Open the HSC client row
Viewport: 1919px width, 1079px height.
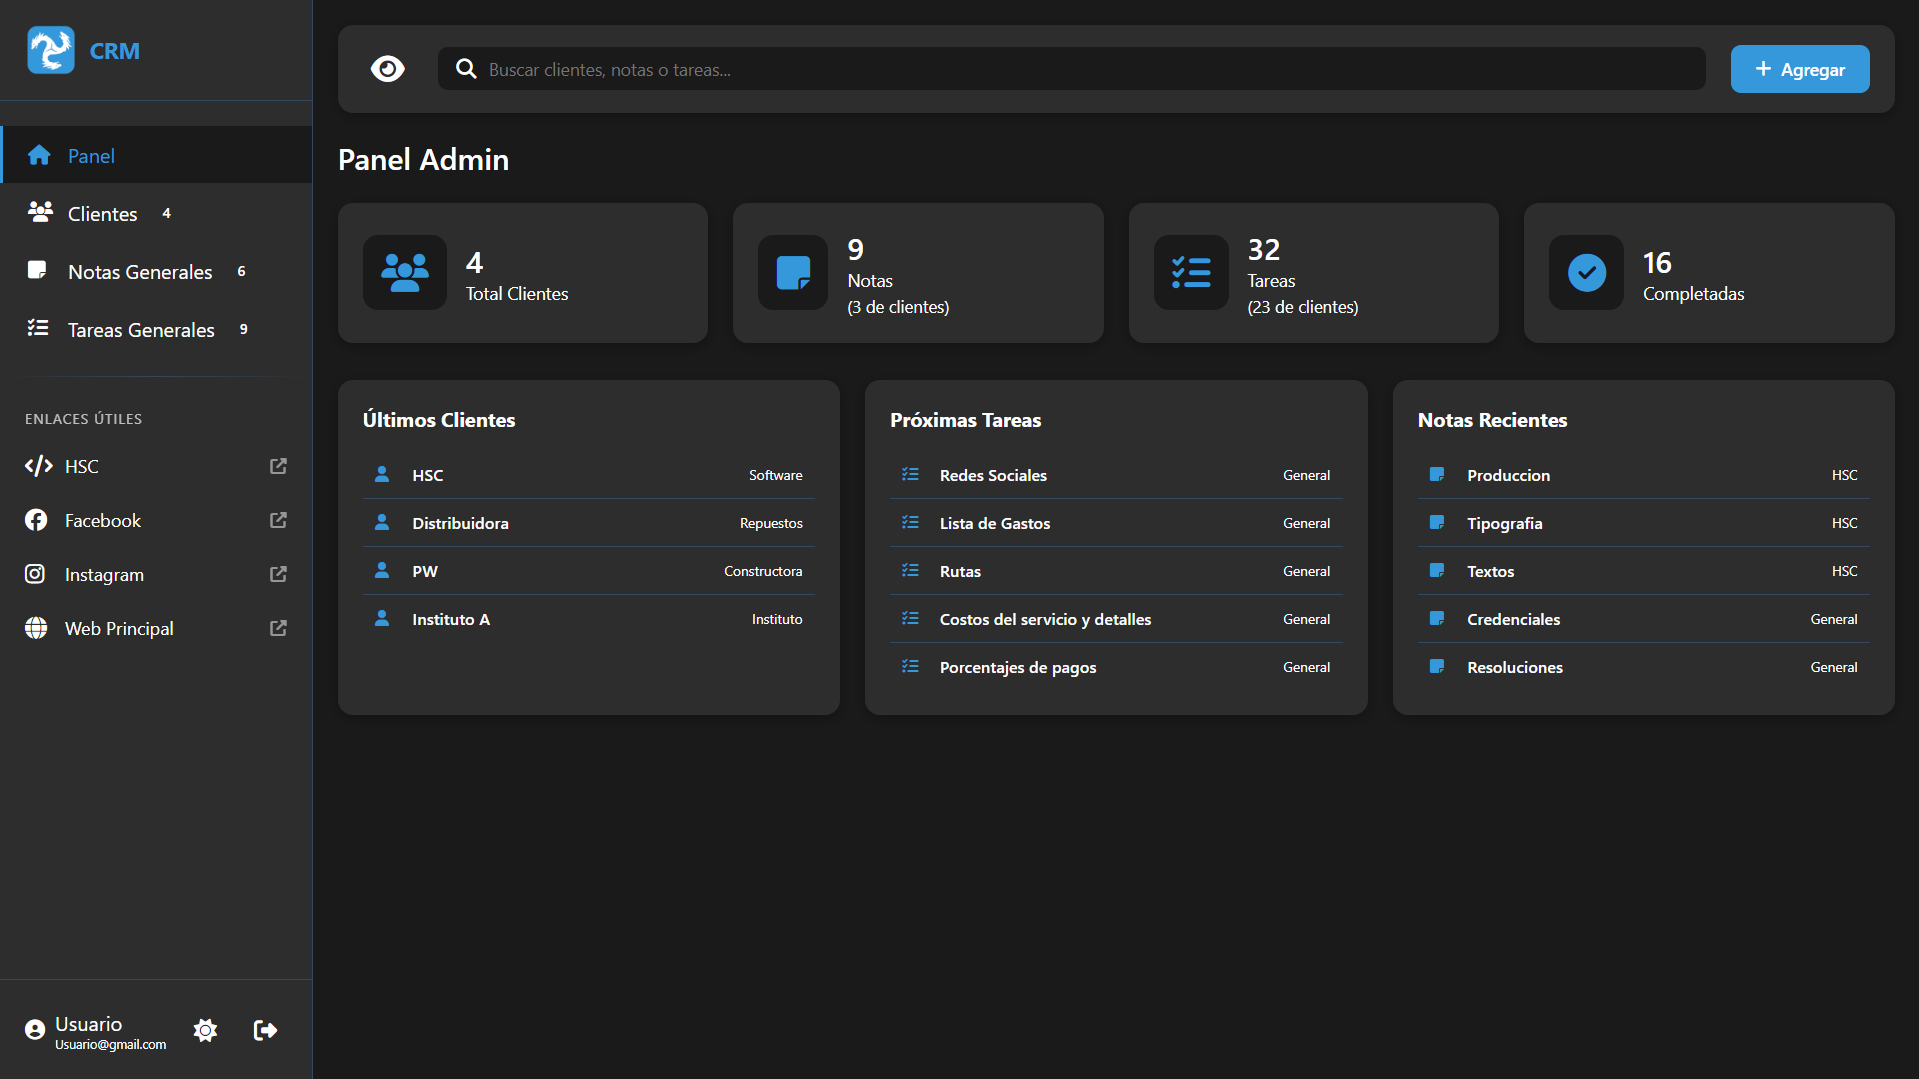pyautogui.click(x=589, y=475)
